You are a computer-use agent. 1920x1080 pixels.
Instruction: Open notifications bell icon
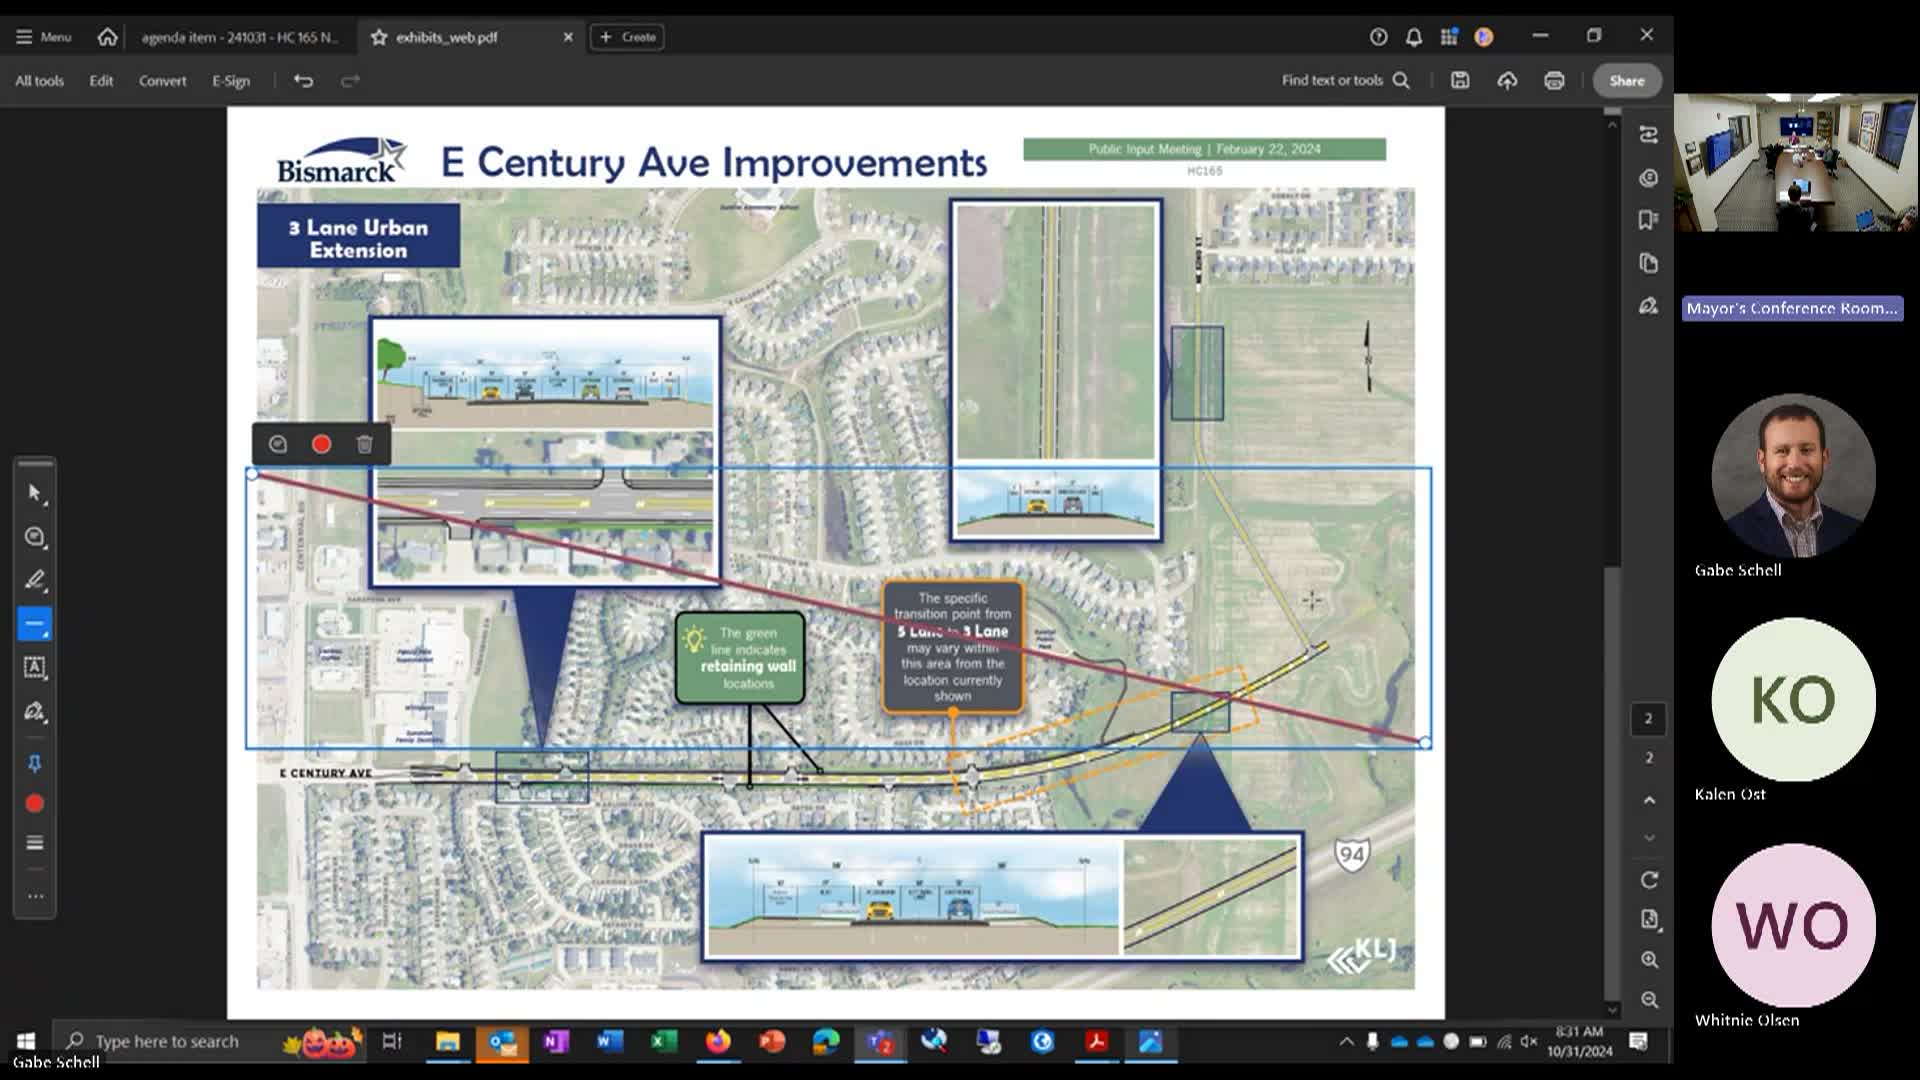(1413, 37)
